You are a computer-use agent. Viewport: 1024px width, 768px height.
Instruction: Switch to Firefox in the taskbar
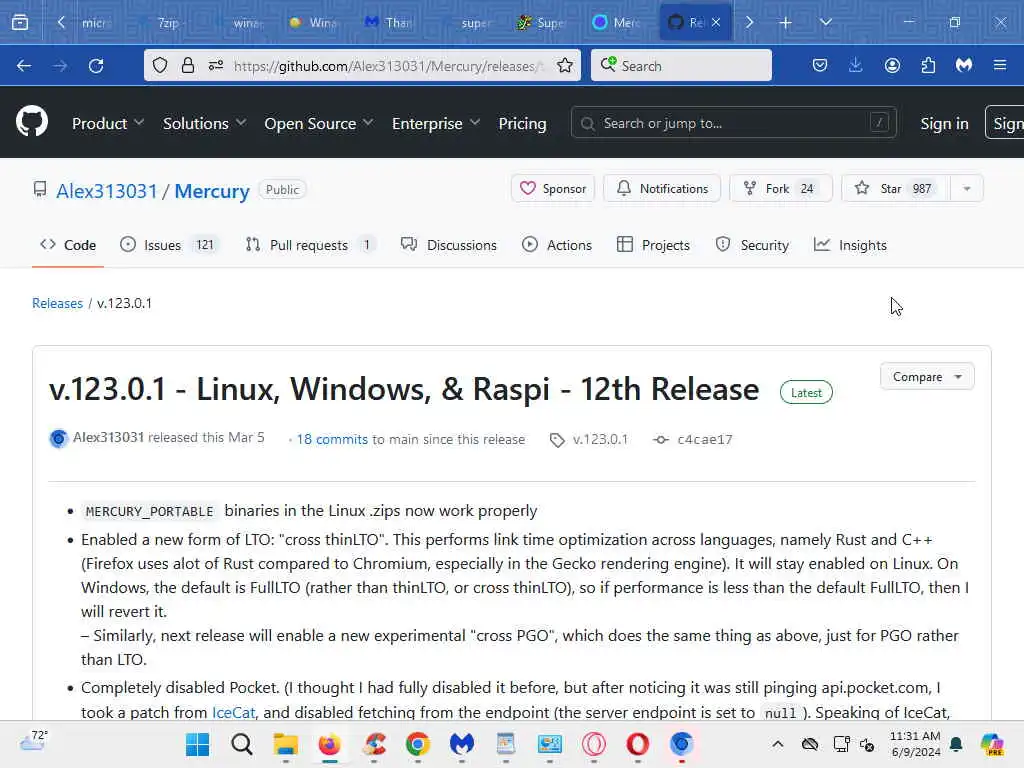[x=329, y=744]
